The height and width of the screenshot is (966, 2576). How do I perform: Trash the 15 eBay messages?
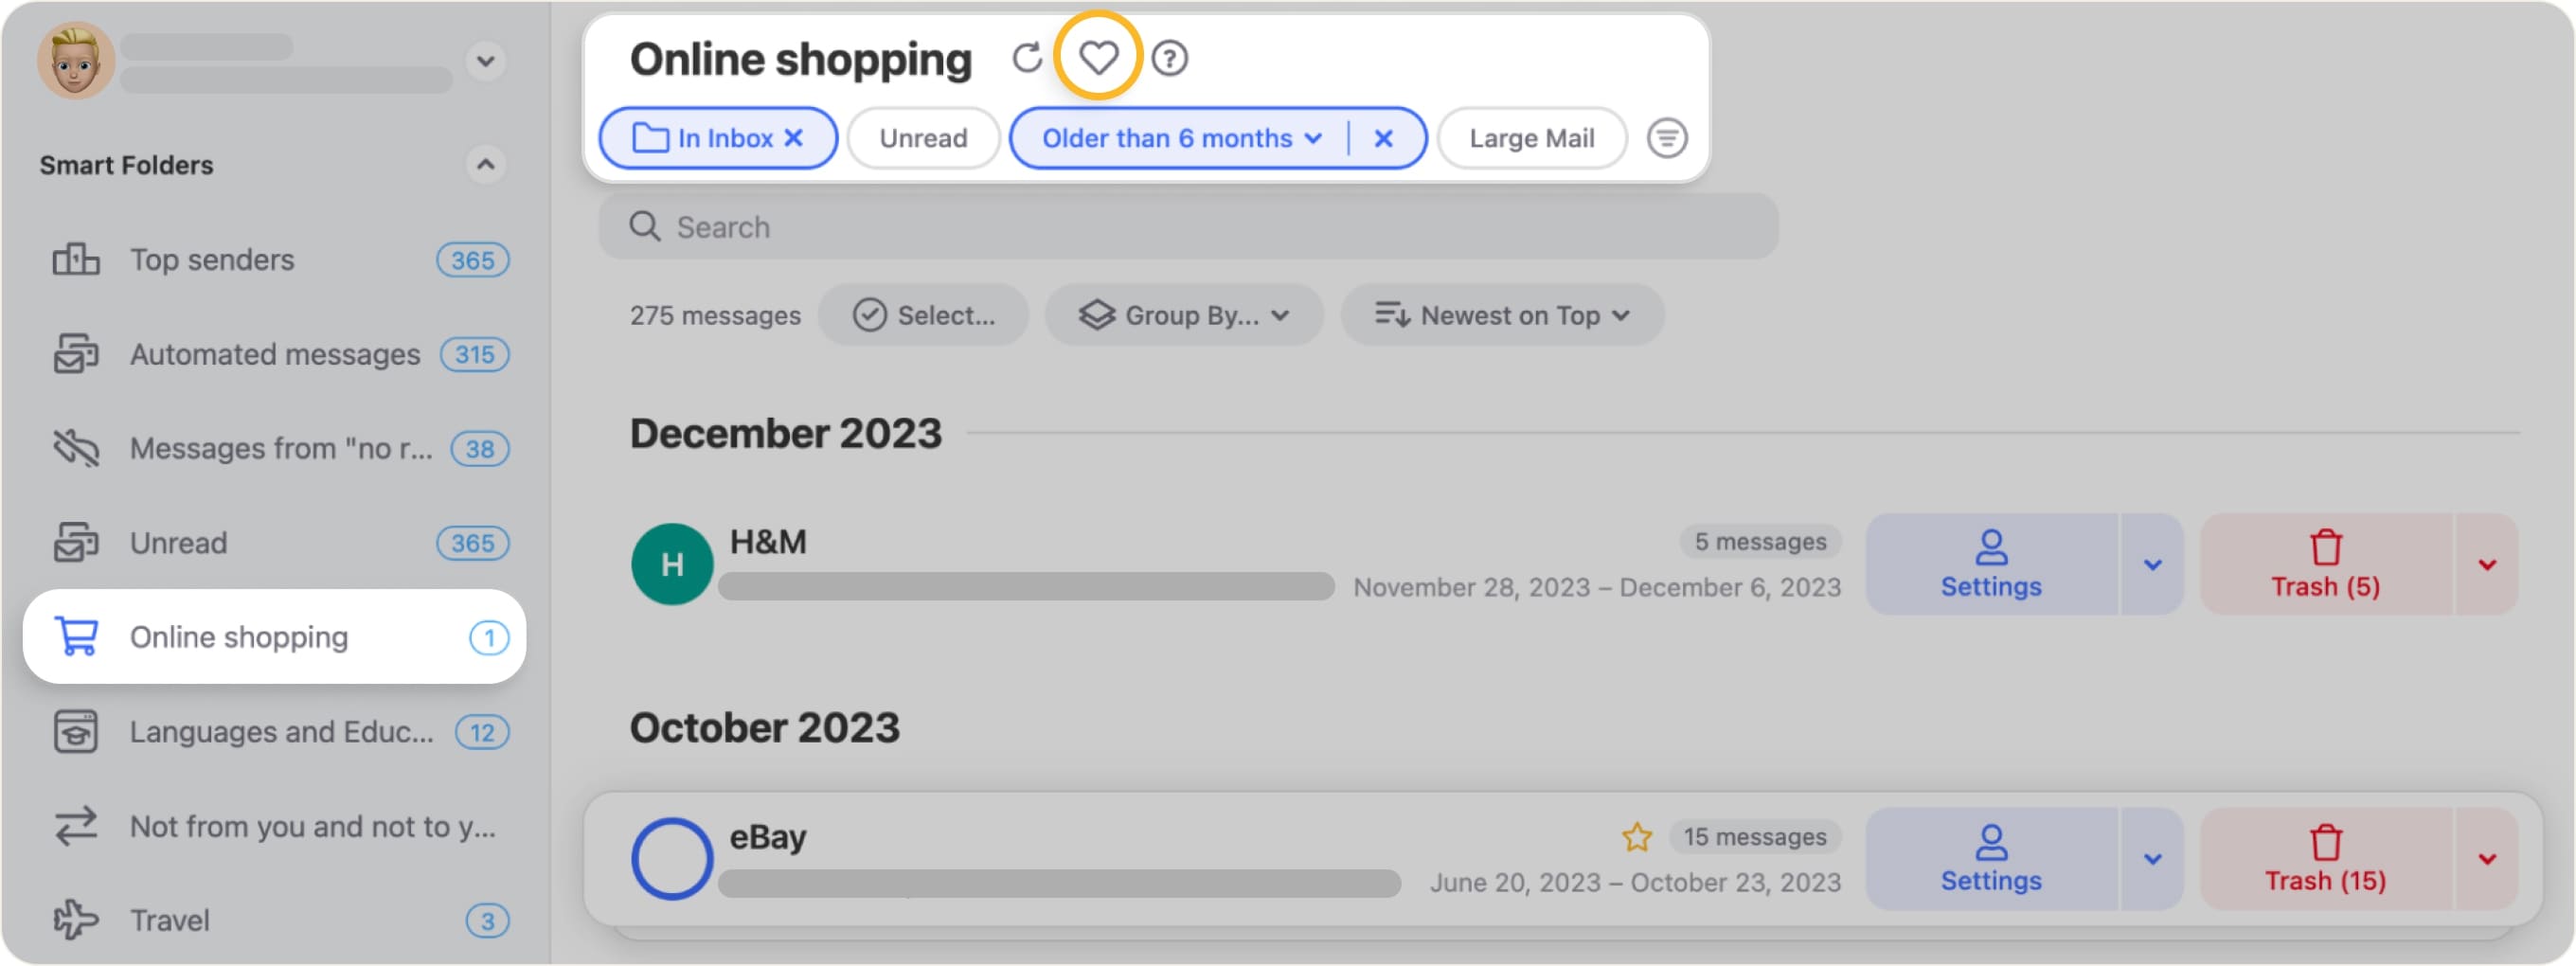[x=2324, y=858]
